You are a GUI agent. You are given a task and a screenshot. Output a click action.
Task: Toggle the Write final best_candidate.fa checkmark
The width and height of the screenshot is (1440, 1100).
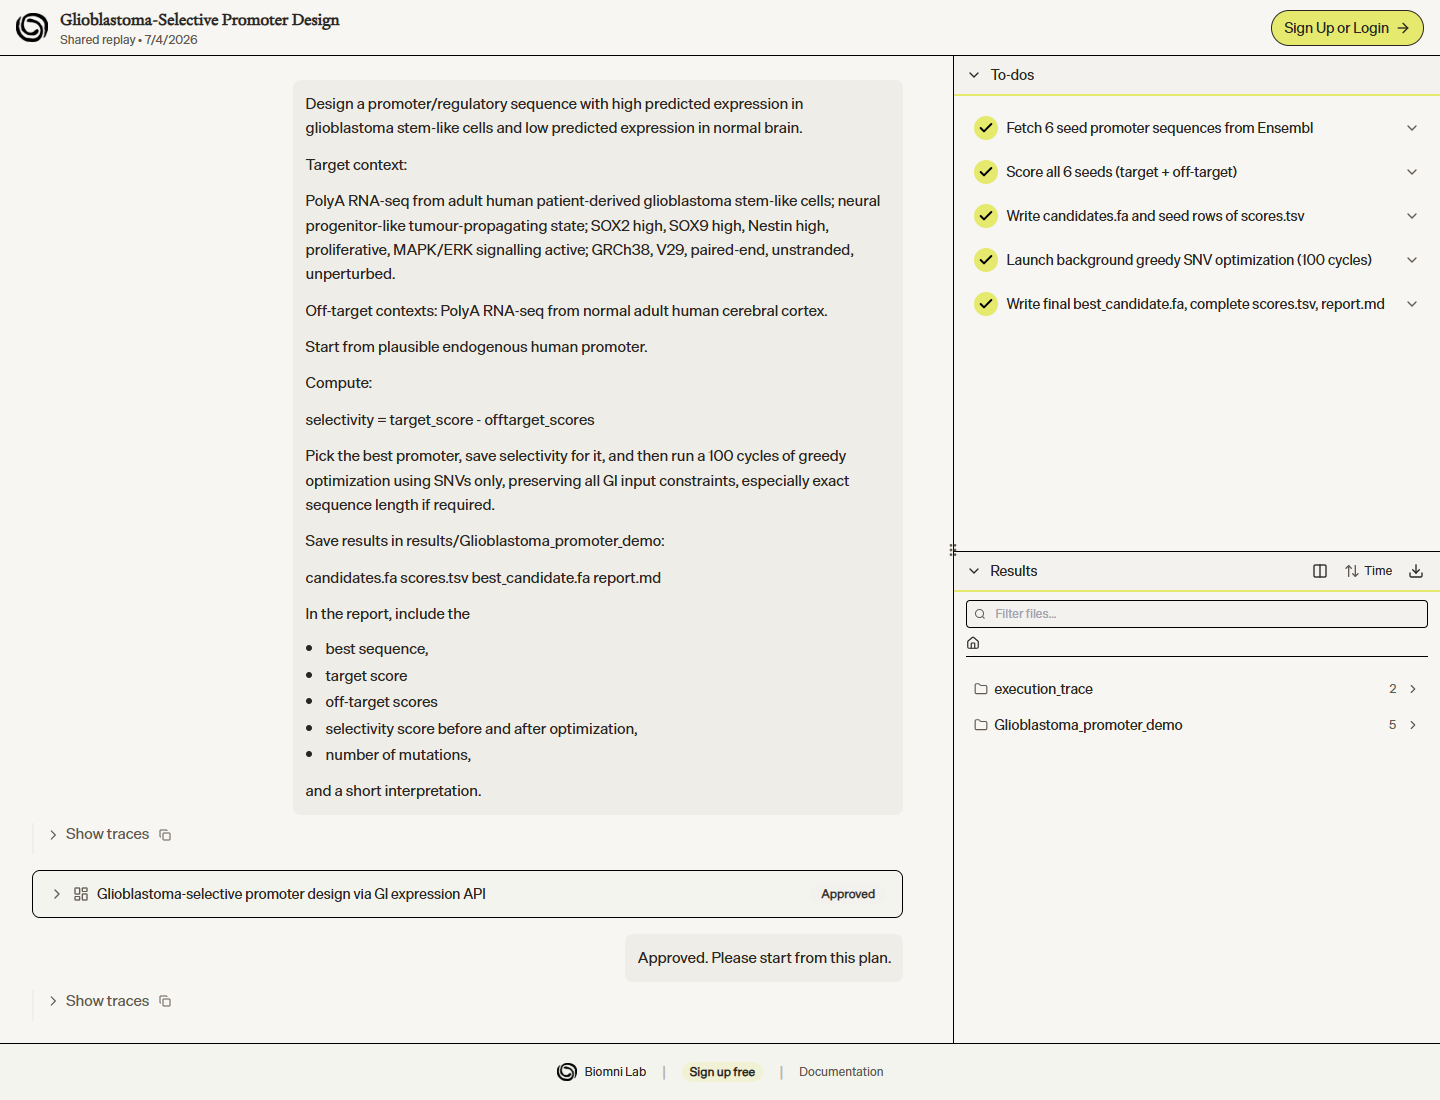coord(986,304)
